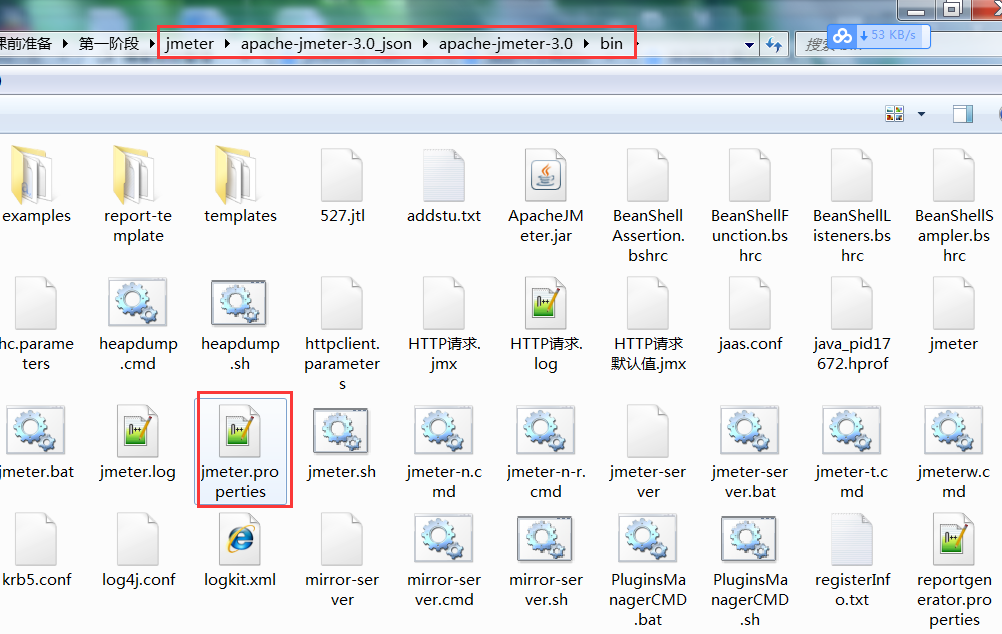Image resolution: width=1002 pixels, height=634 pixels.
Task: Select the extensionless jmeter file
Action: pyautogui.click(x=953, y=314)
